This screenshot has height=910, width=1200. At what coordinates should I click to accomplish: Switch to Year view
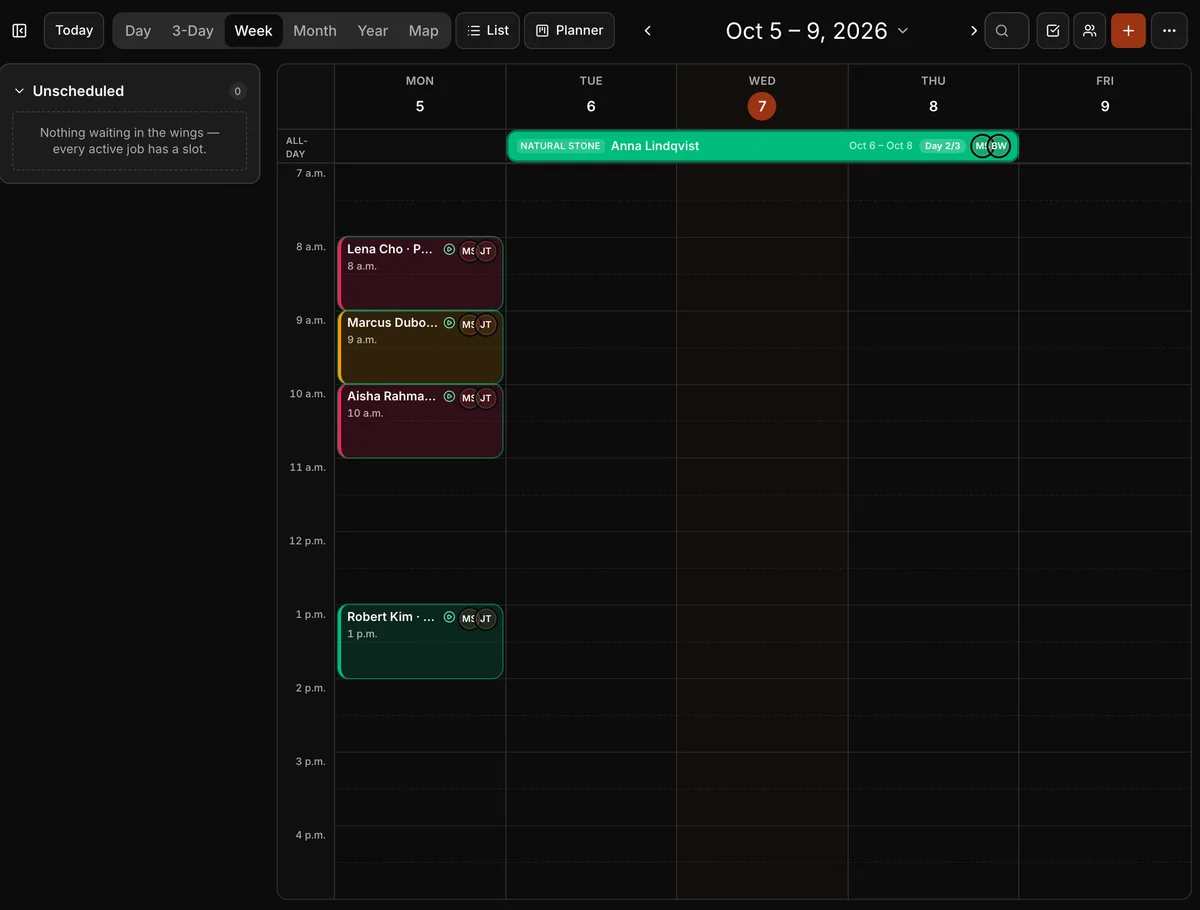point(373,31)
